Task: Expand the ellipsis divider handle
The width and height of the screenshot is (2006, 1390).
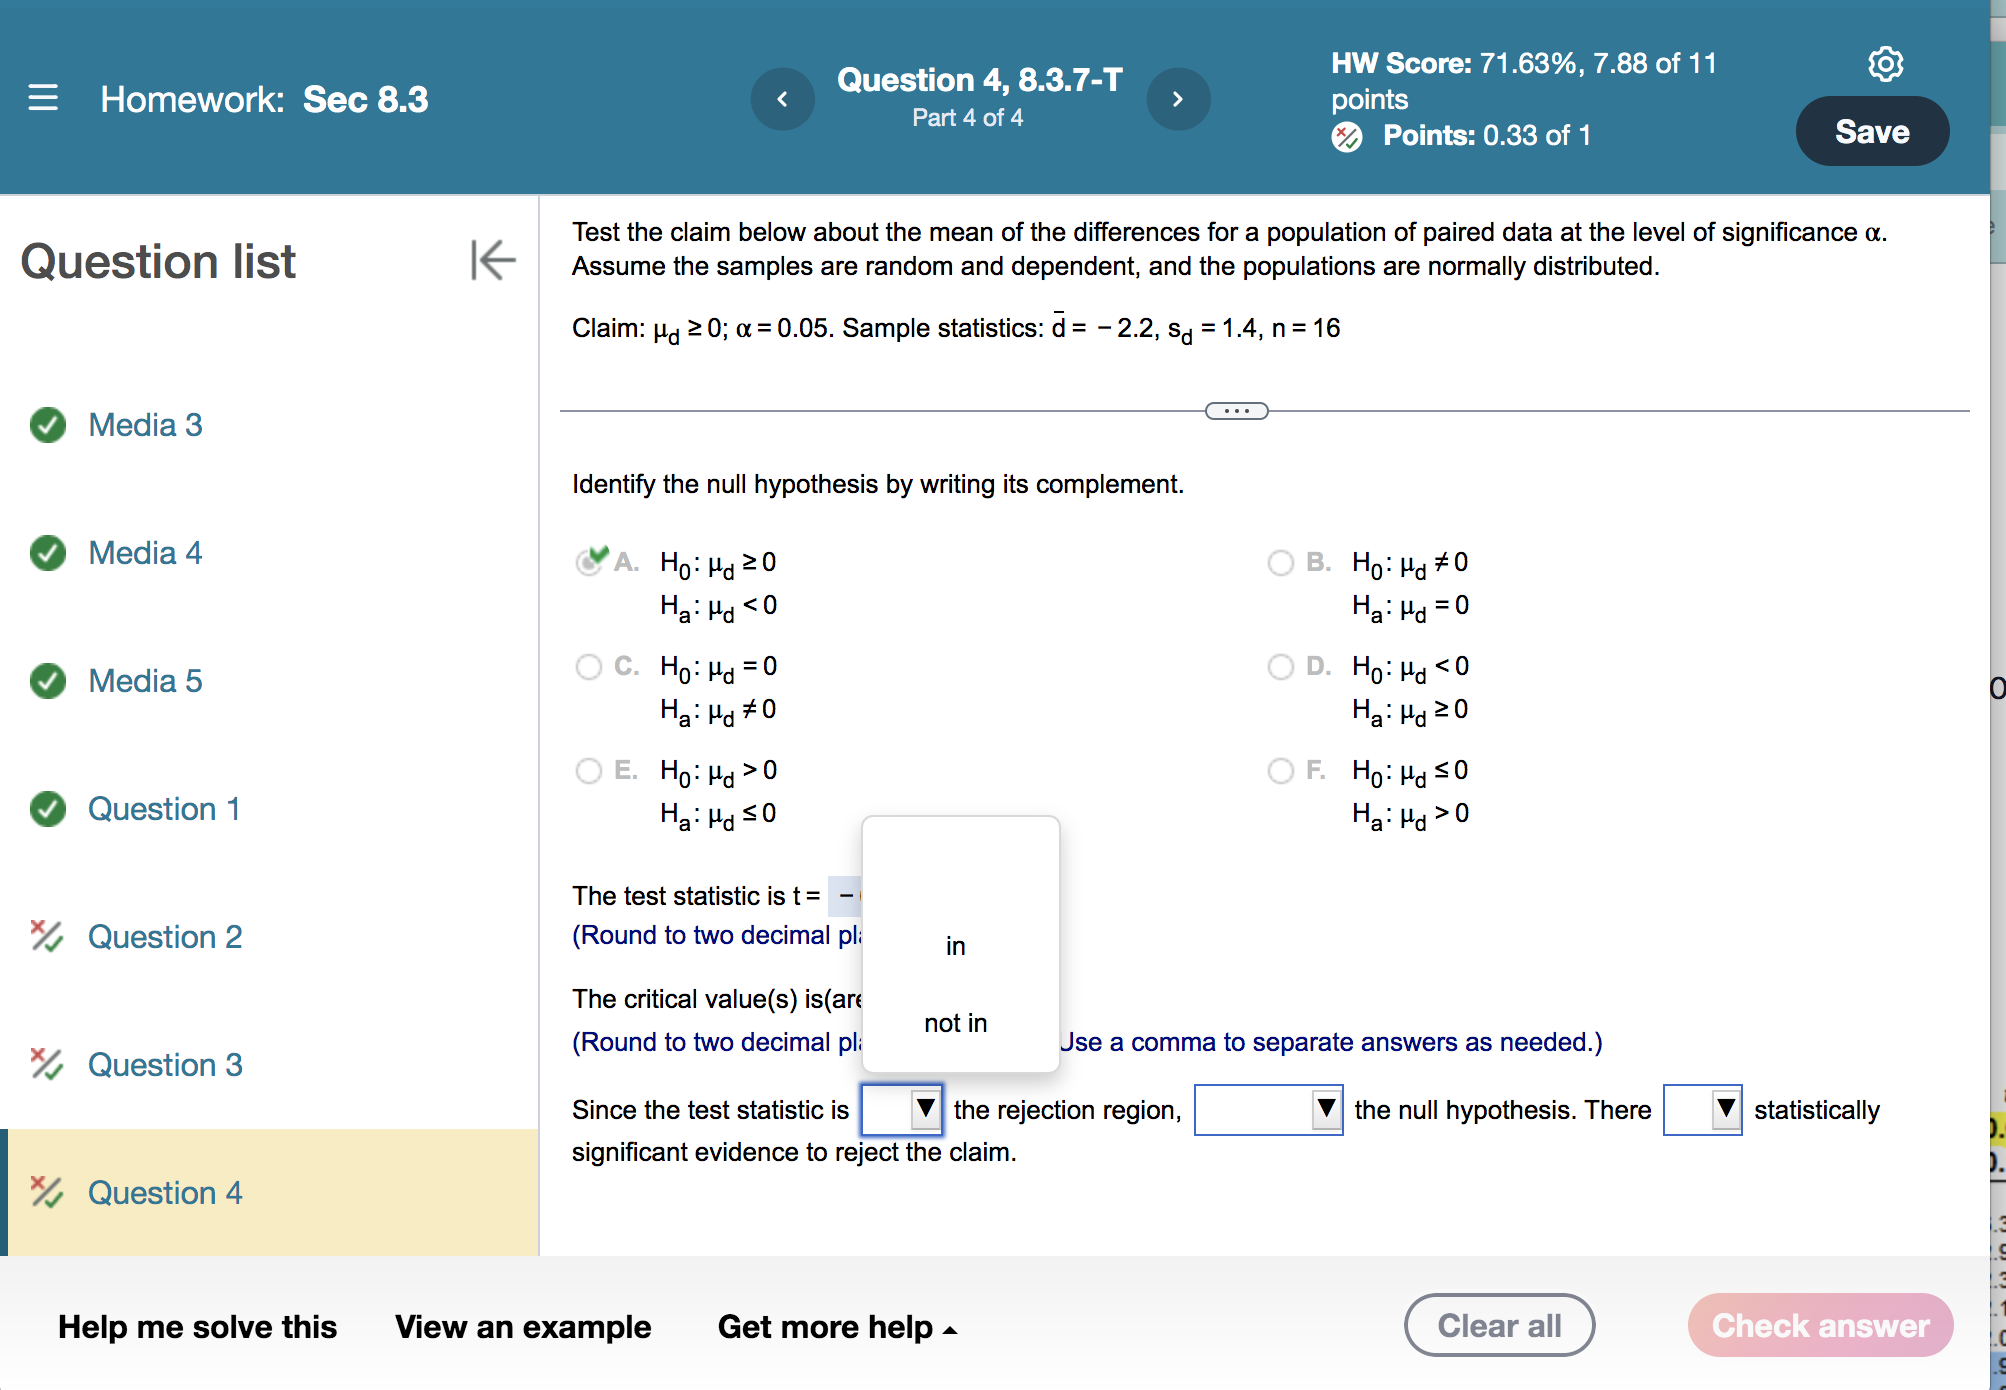Action: [1236, 411]
